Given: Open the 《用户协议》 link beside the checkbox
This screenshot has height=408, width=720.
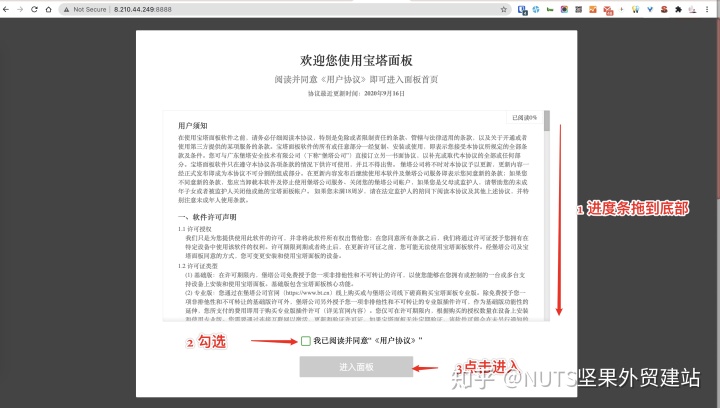Looking at the screenshot, I should (x=395, y=341).
